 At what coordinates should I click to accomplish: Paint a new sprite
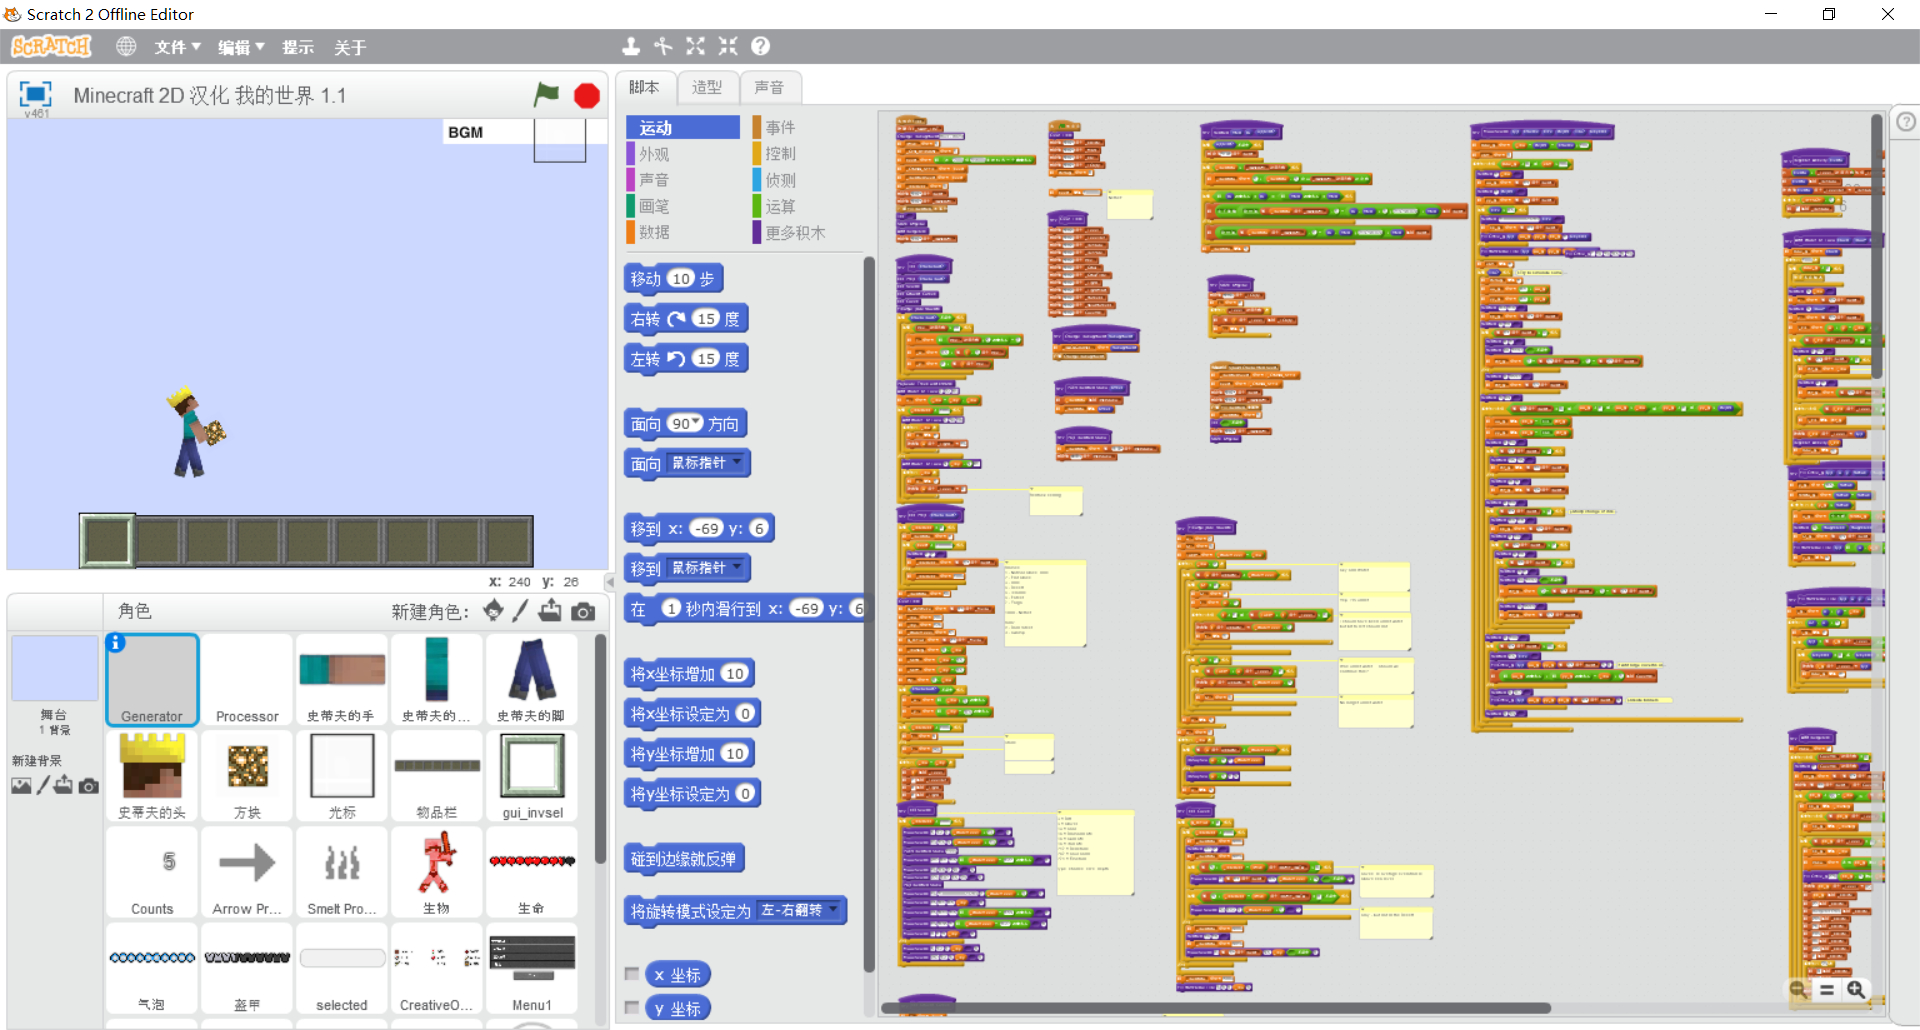520,610
